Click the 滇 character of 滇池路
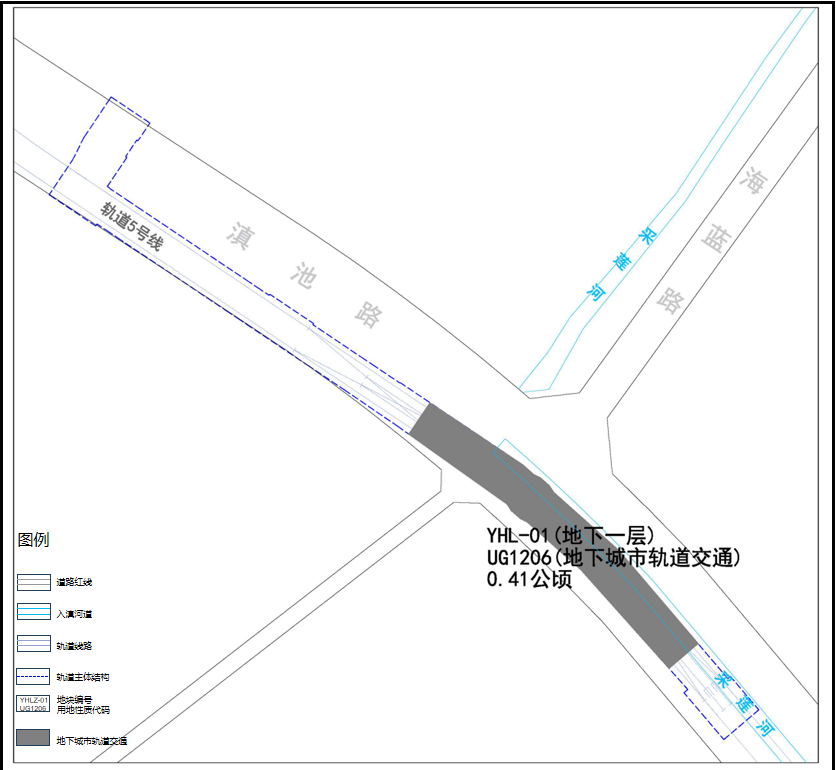The width and height of the screenshot is (836, 770). tap(241, 236)
